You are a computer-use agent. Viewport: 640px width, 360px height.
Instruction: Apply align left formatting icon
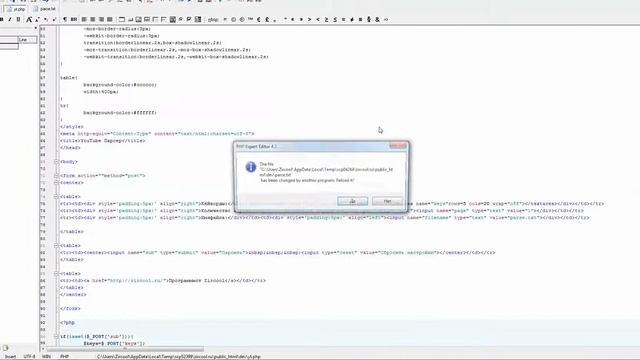[84, 19]
